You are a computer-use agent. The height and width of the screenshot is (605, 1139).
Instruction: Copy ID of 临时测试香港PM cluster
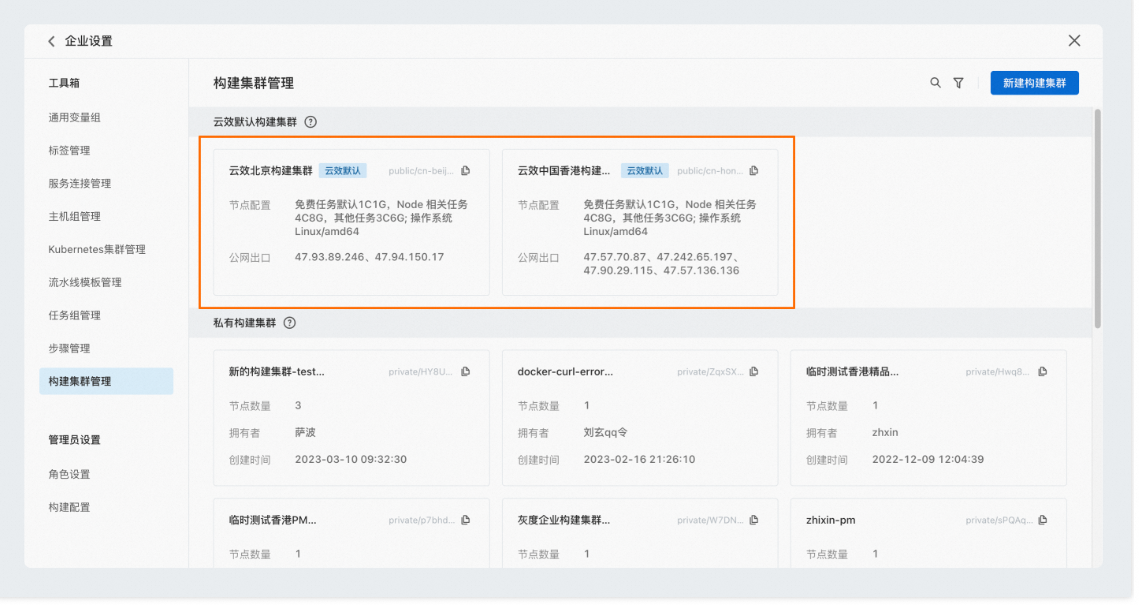coord(468,522)
